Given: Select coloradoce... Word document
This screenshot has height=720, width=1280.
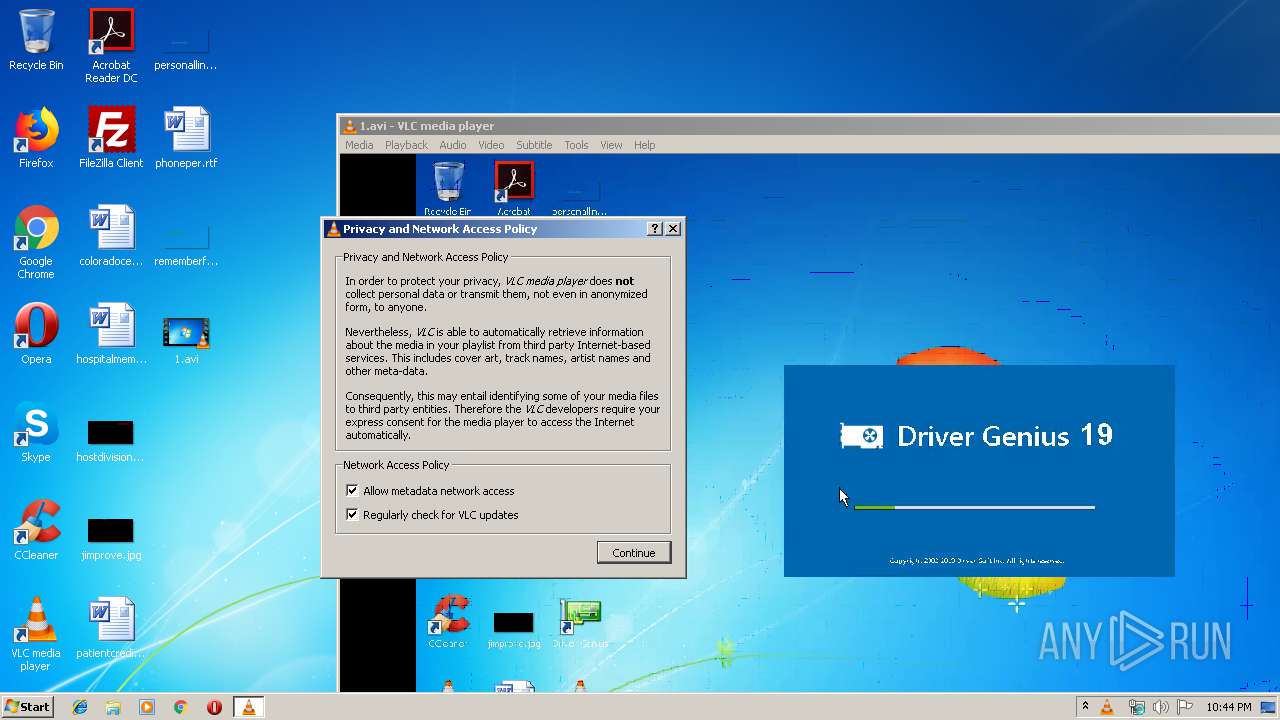Looking at the screenshot, I should [x=111, y=236].
